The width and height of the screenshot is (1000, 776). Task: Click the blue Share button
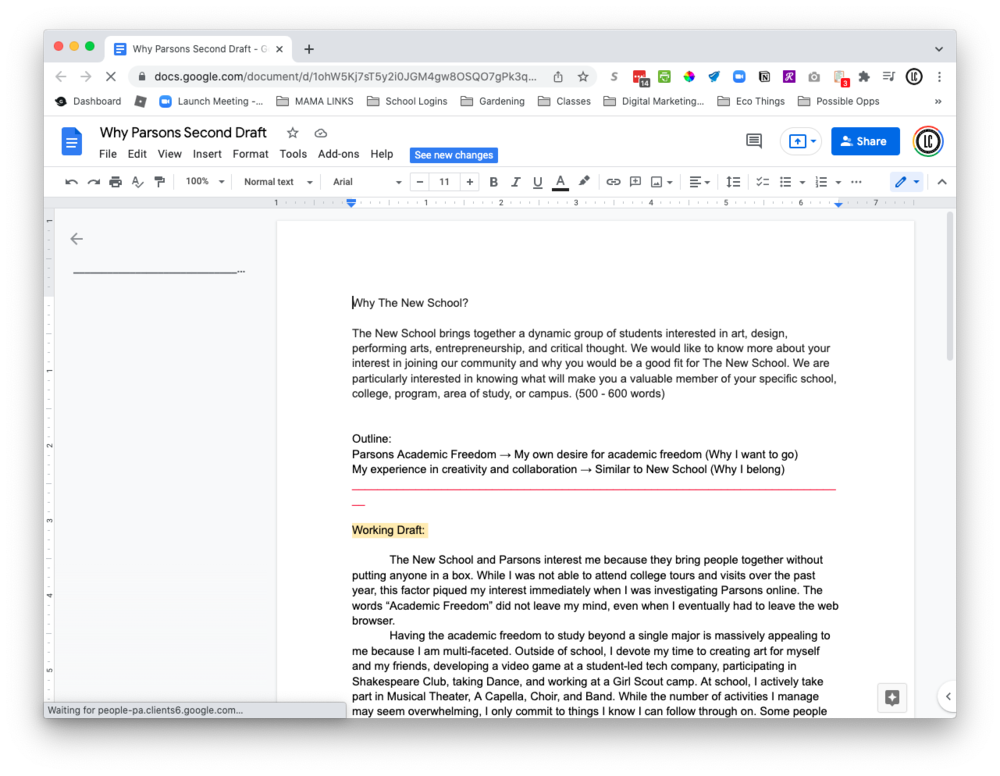point(865,142)
